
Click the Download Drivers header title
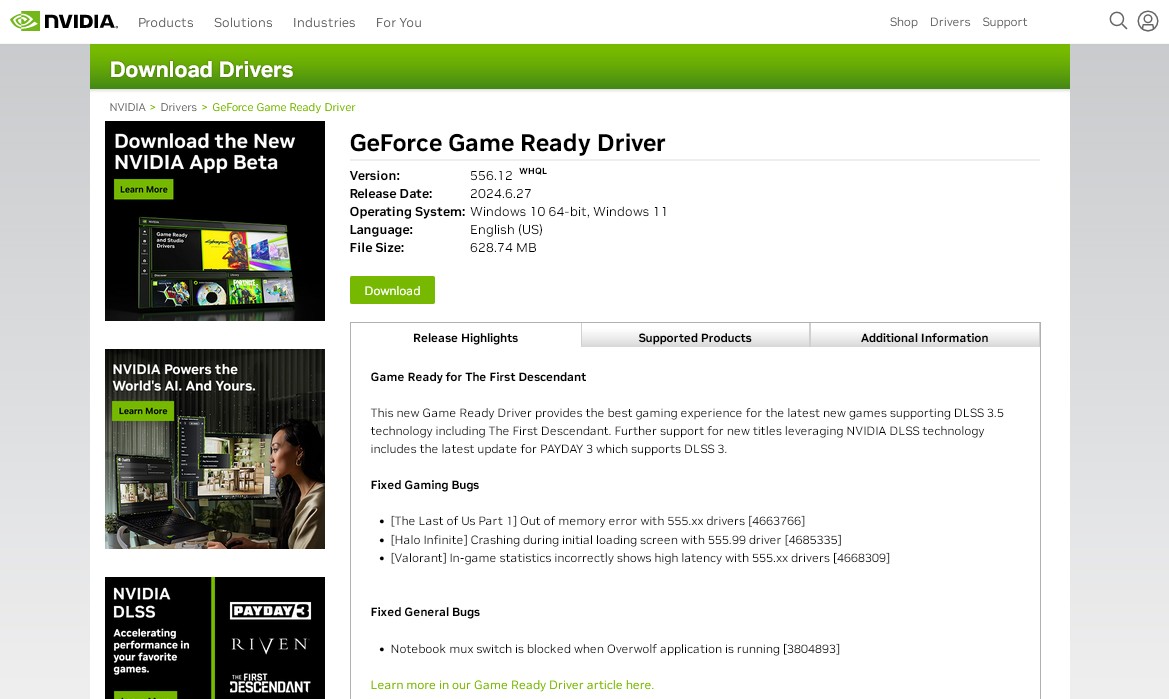tap(201, 69)
